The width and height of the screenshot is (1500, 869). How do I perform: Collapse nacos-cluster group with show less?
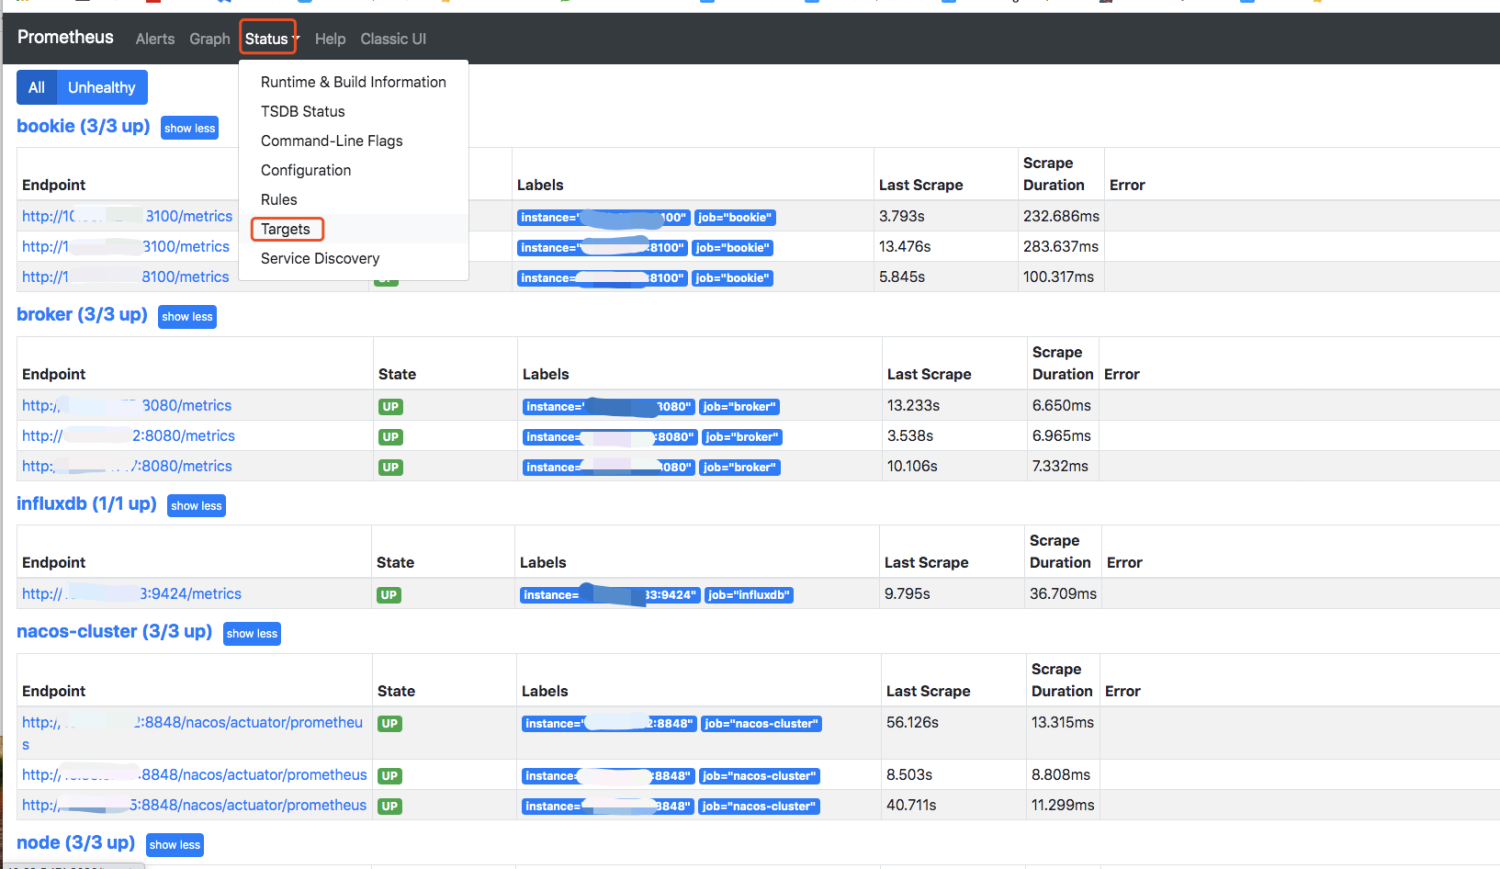pyautogui.click(x=252, y=634)
